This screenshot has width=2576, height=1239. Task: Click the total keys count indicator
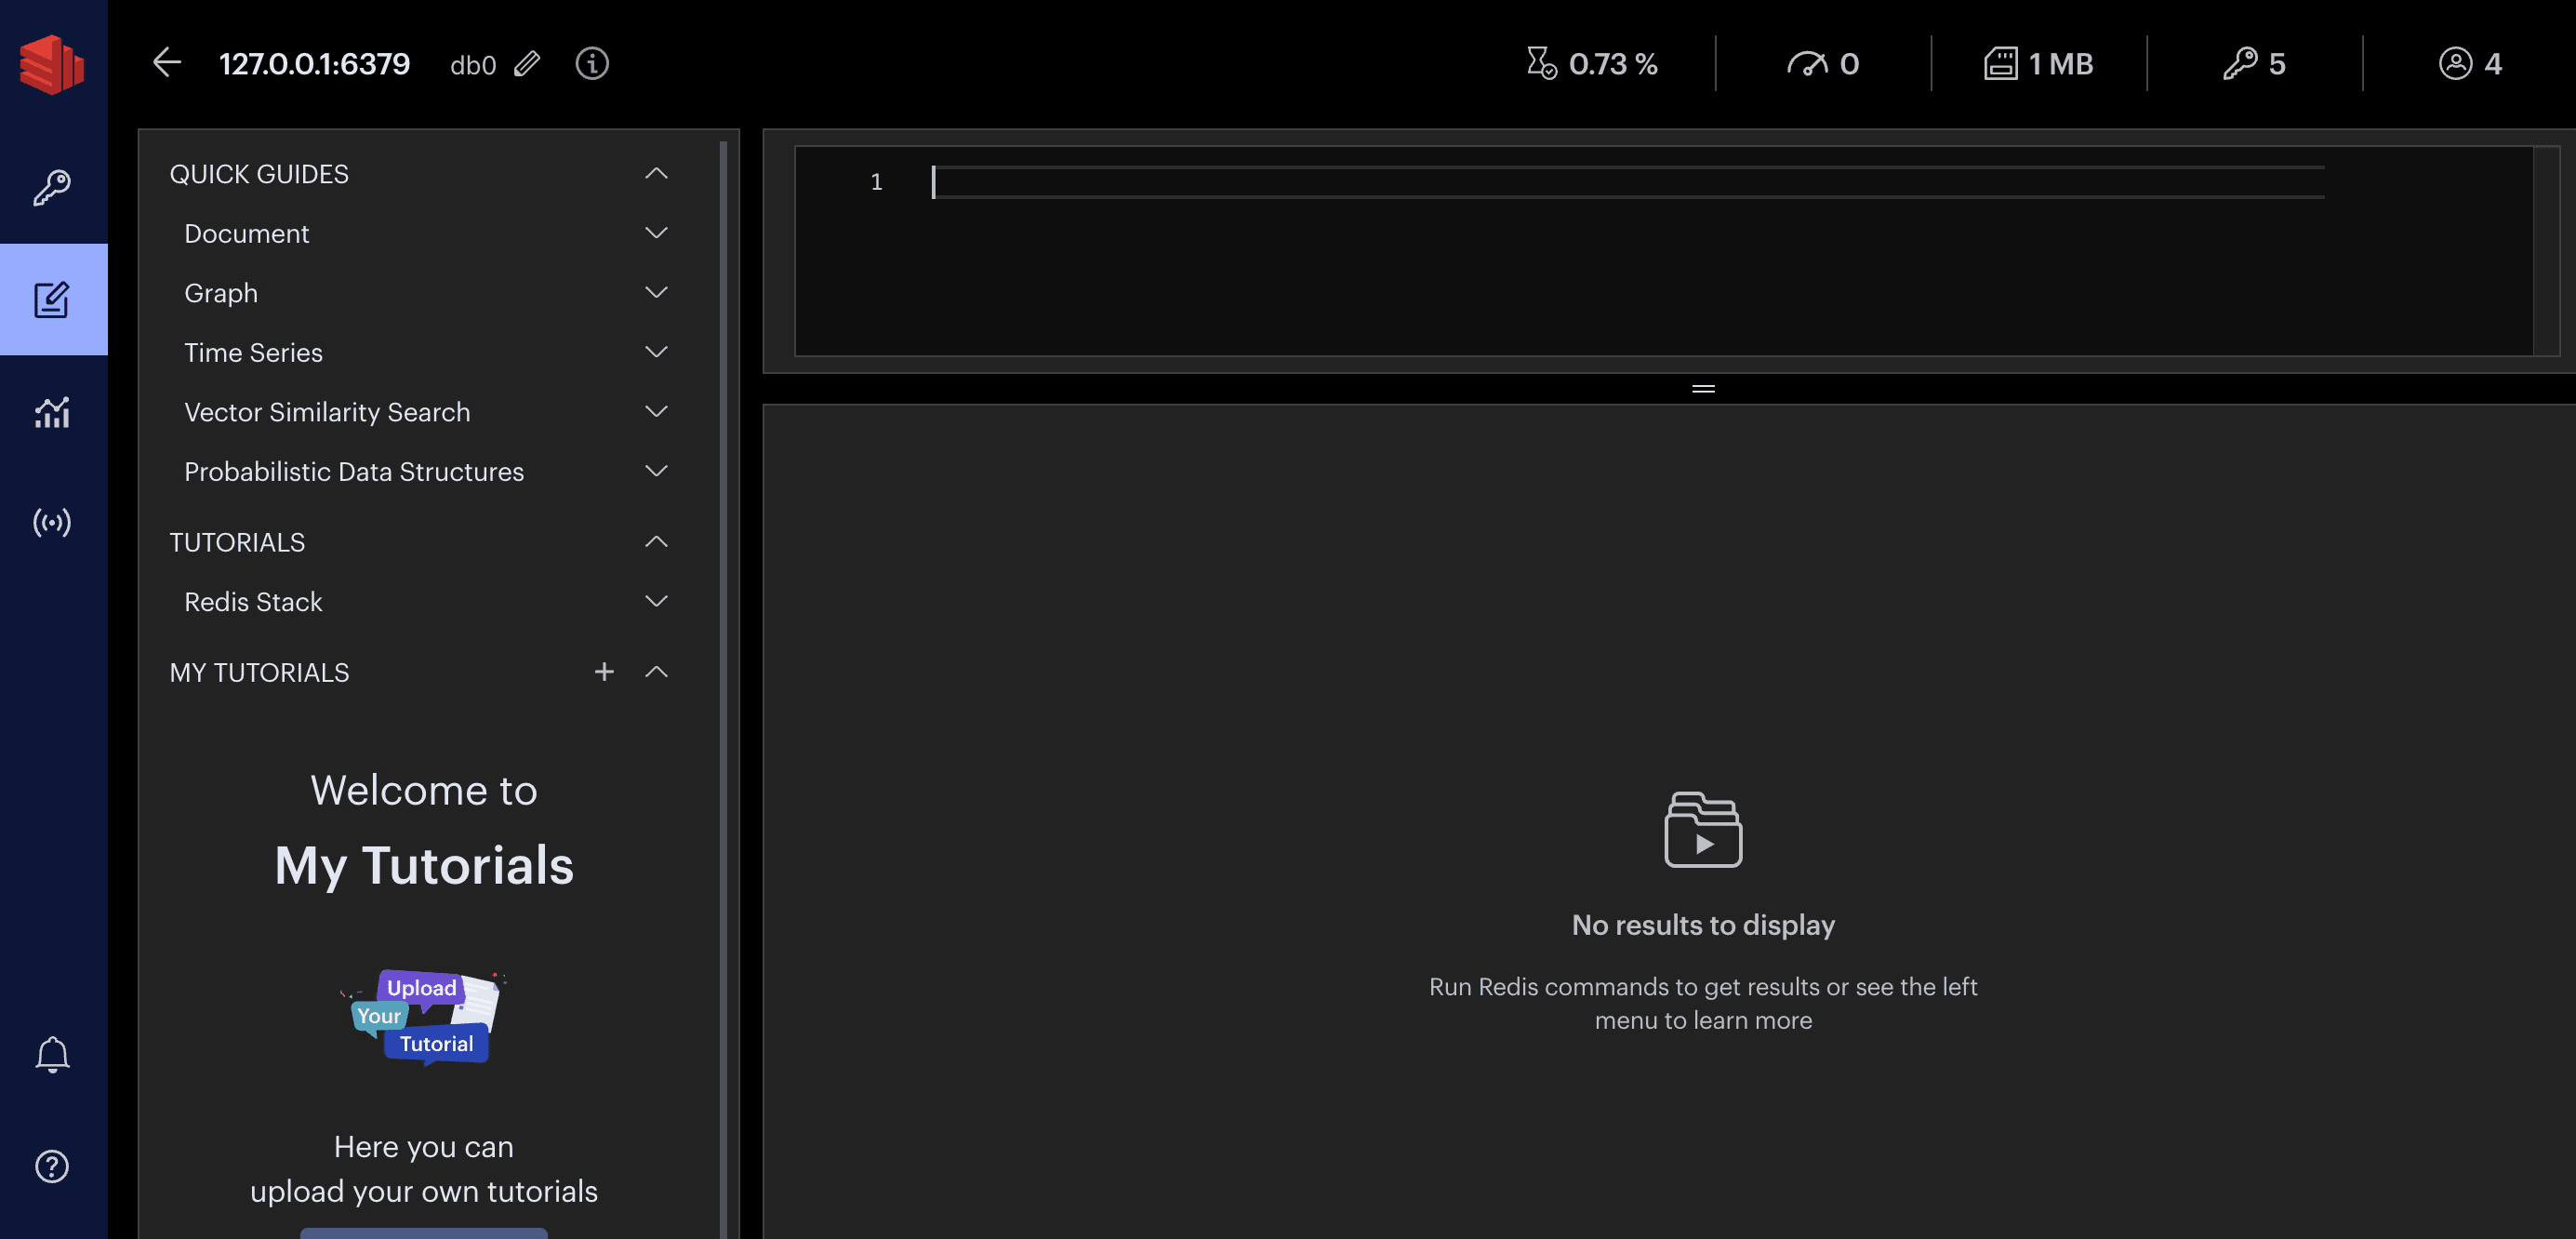pos(2254,64)
